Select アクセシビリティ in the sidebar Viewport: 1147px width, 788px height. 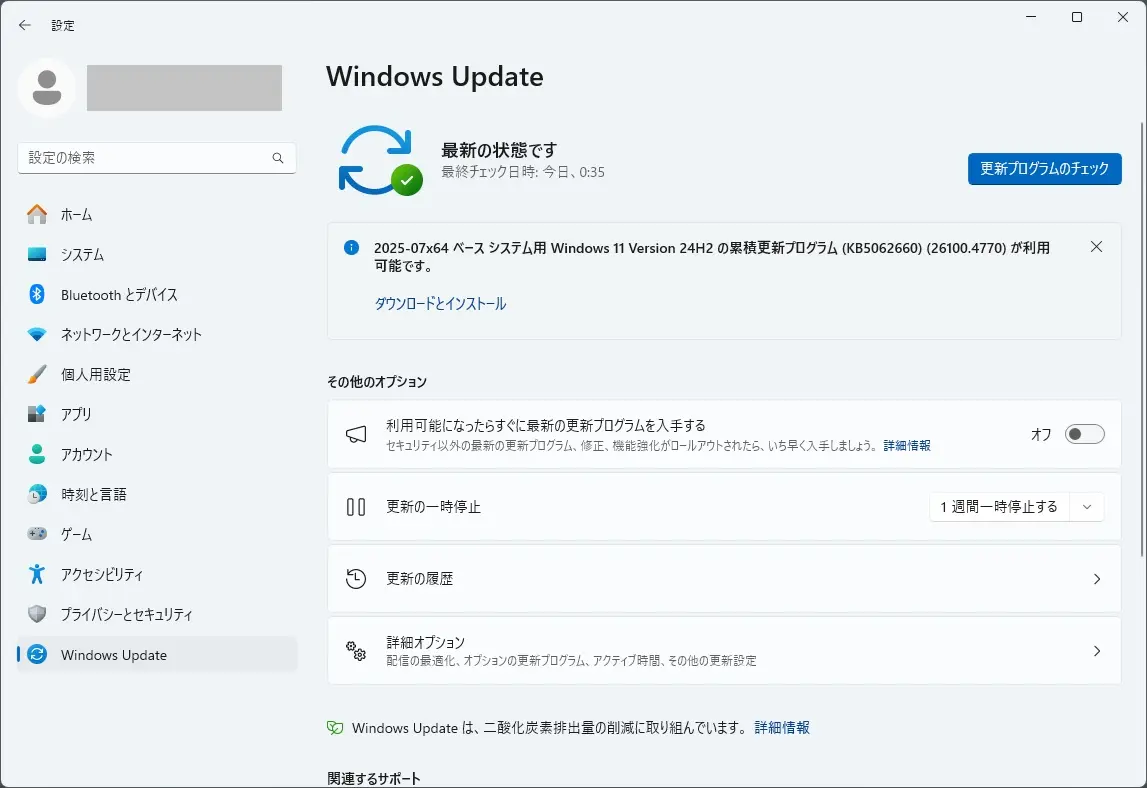point(157,574)
